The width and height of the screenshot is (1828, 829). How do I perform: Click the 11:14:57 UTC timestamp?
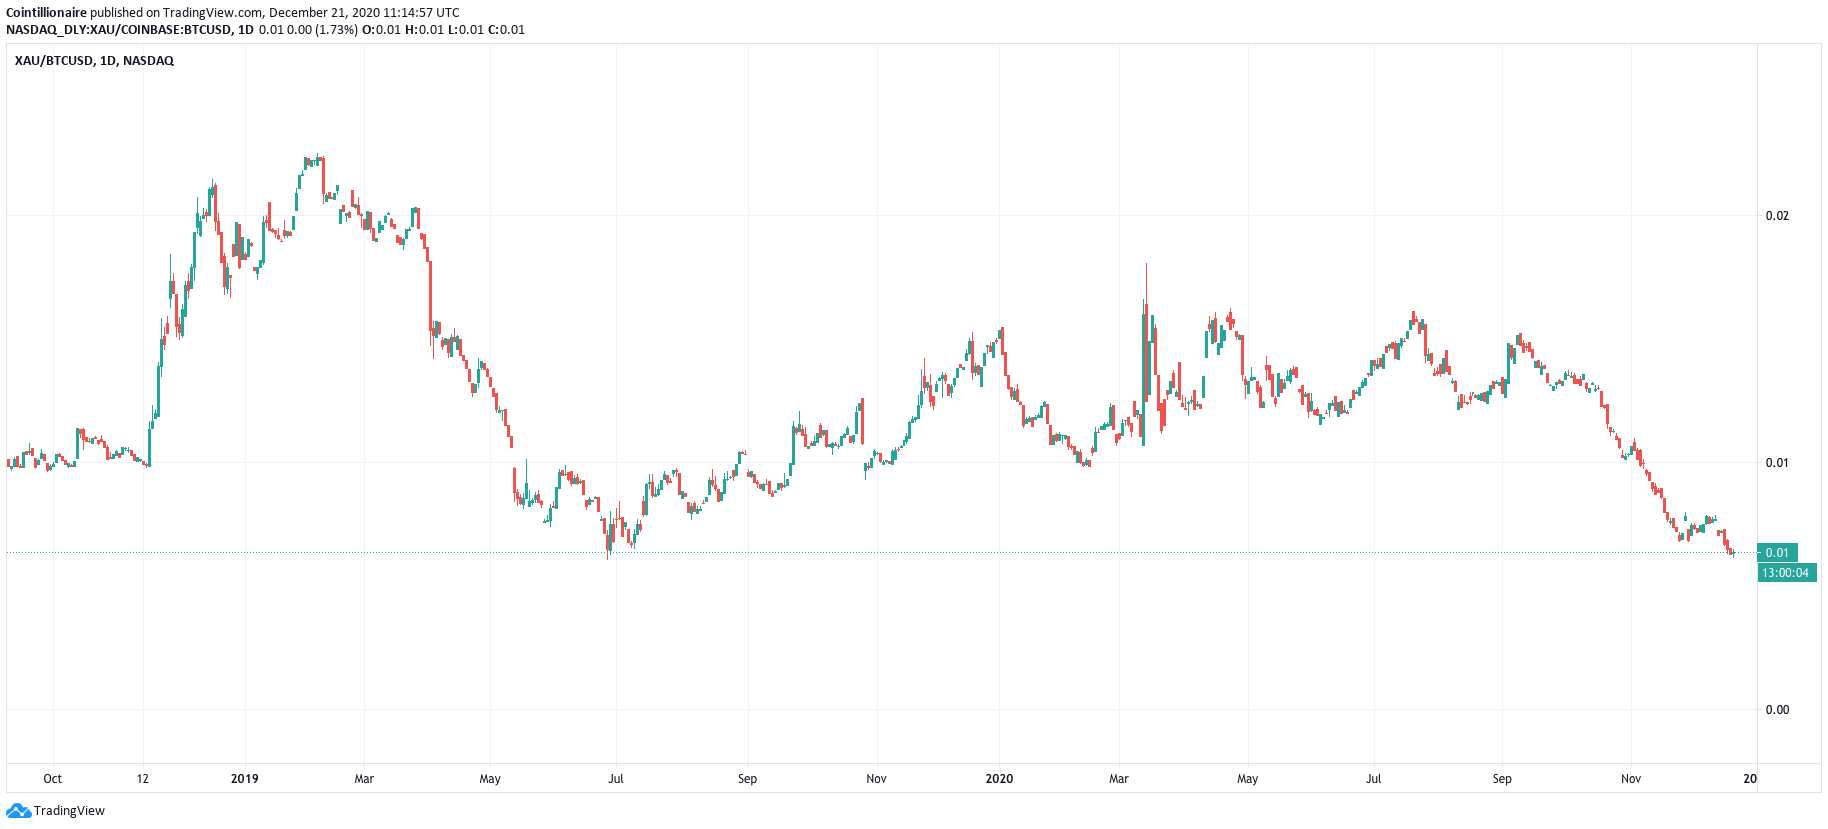click(422, 13)
